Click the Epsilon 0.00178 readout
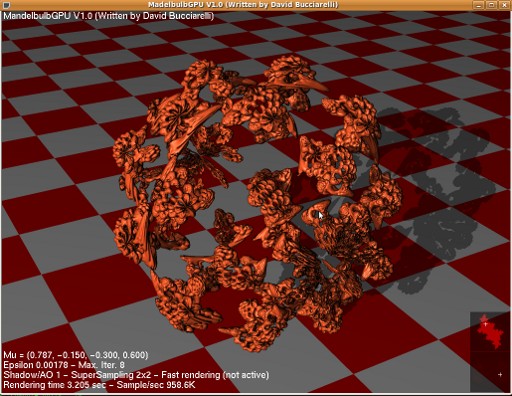 (x=36, y=365)
